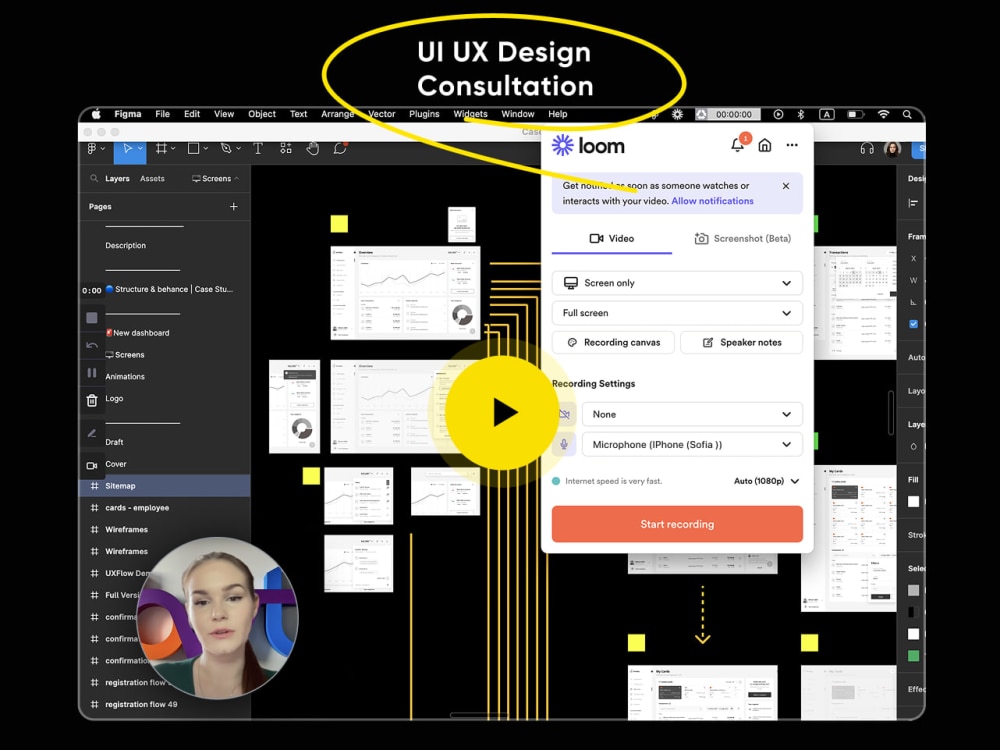Click Start recording button

677,524
